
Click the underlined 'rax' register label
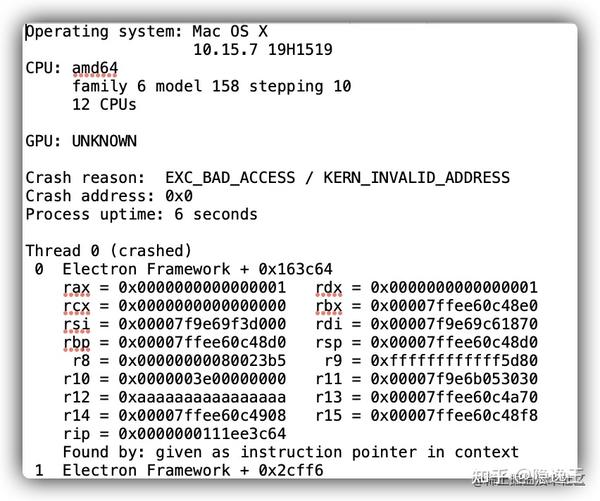pos(75,288)
